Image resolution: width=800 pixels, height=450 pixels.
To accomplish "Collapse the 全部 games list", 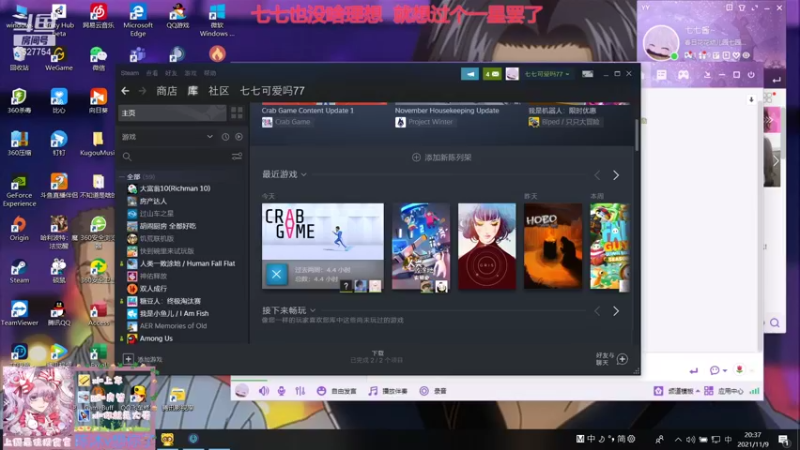I will 122,177.
